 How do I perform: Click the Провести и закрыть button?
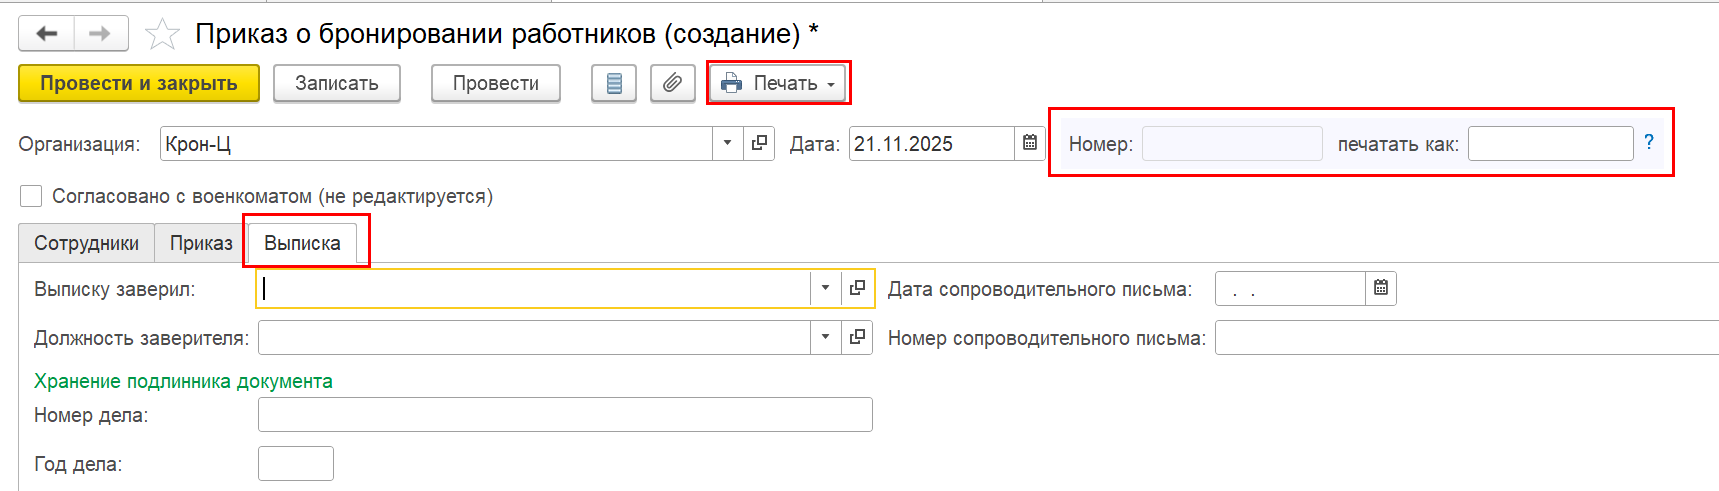pyautogui.click(x=139, y=84)
